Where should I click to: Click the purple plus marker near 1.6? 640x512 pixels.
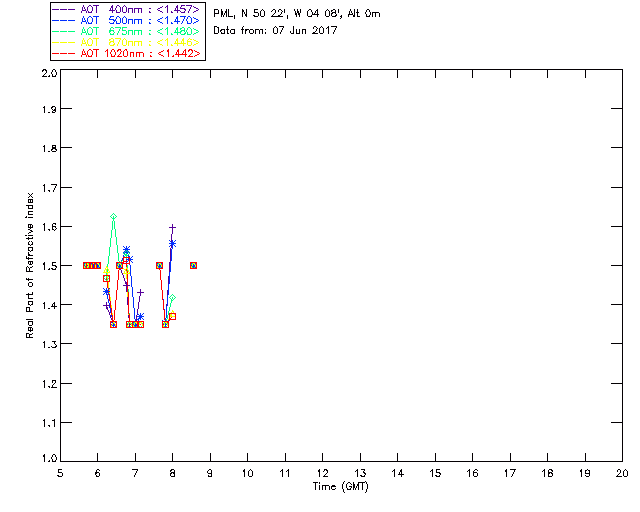pos(172,227)
